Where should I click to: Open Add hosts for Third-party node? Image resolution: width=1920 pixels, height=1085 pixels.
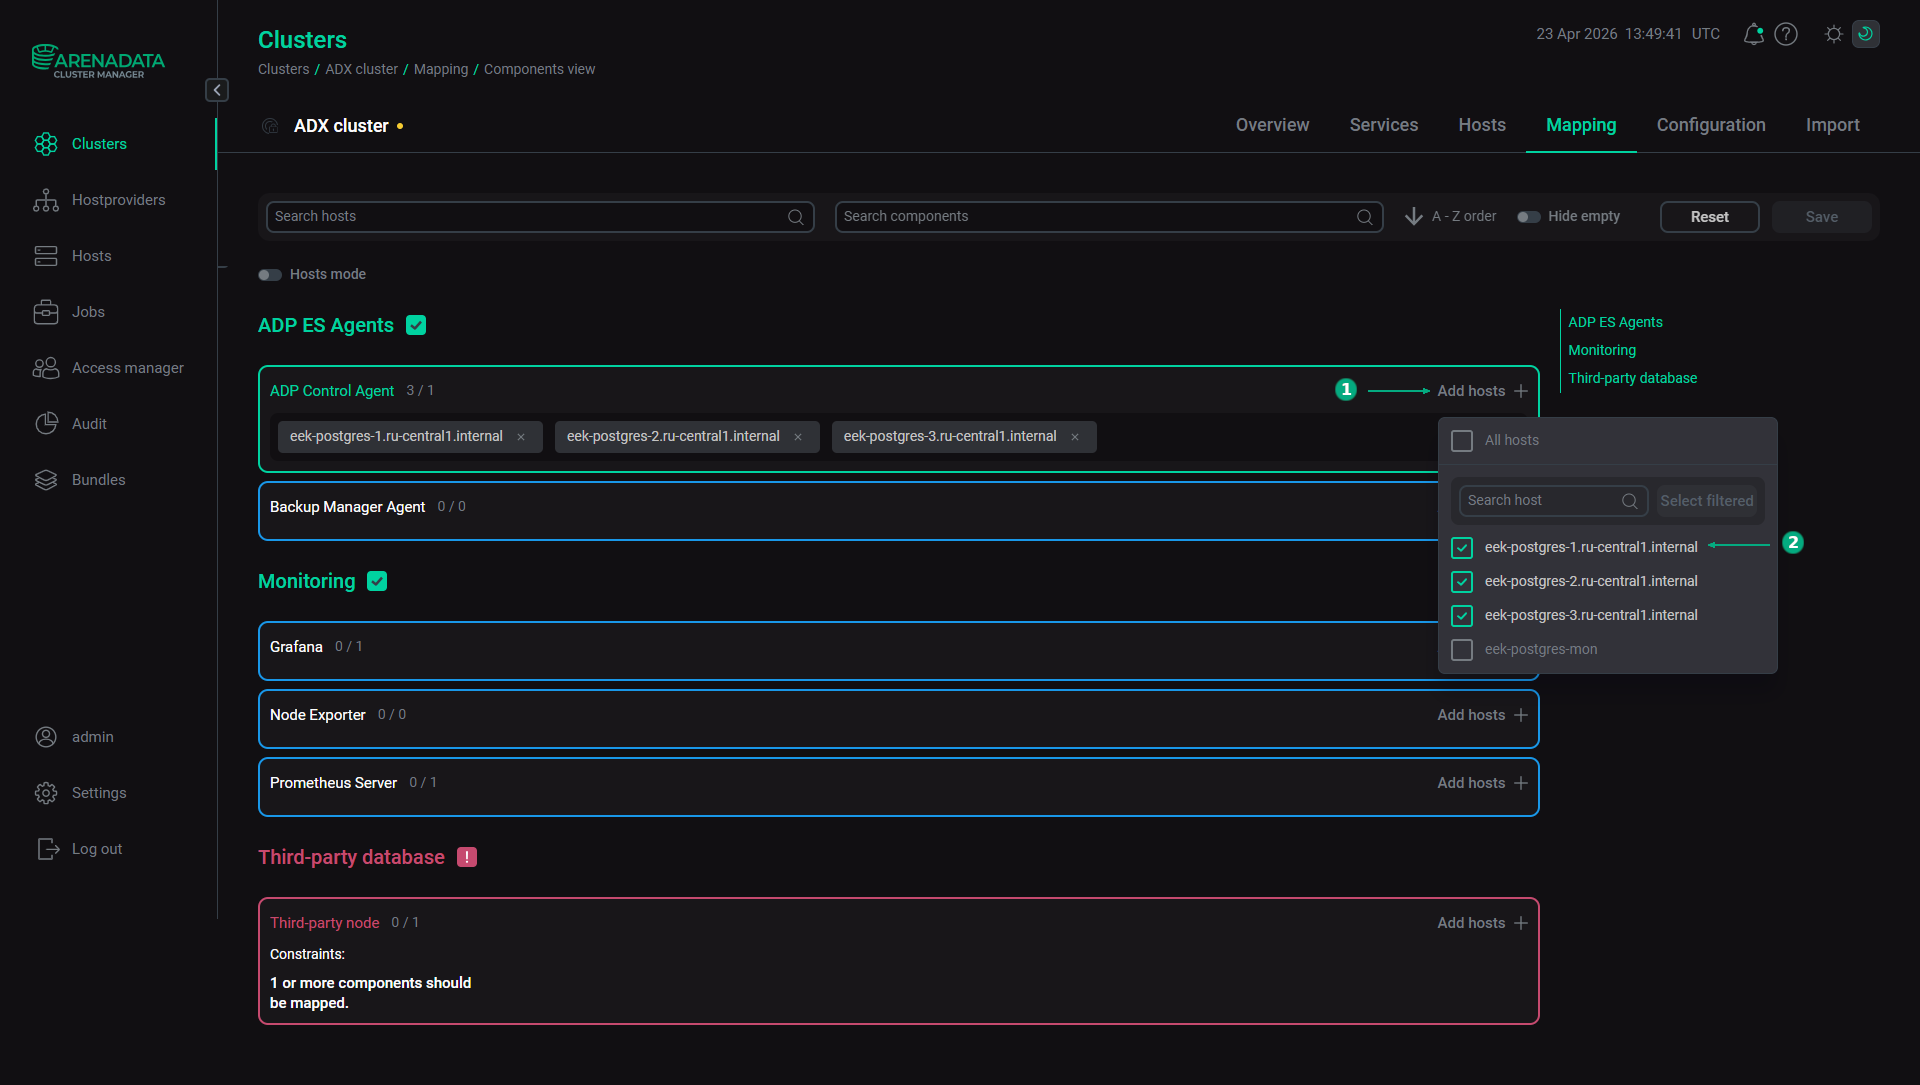(x=1482, y=923)
